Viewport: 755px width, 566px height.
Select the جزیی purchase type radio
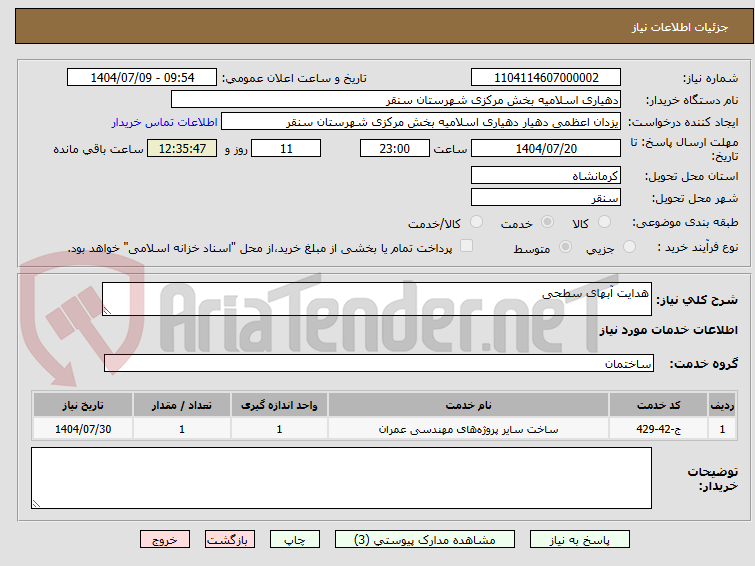pyautogui.click(x=629, y=247)
